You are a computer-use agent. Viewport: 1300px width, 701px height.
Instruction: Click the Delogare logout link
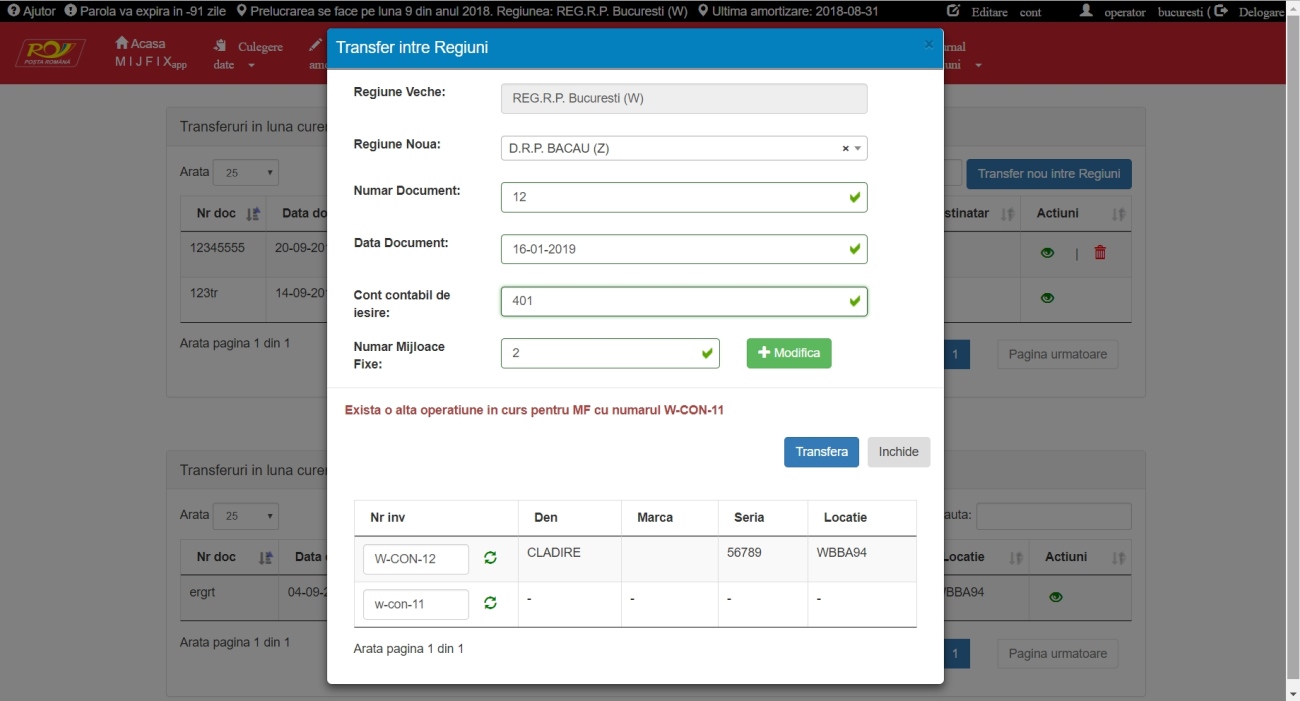[1253, 12]
